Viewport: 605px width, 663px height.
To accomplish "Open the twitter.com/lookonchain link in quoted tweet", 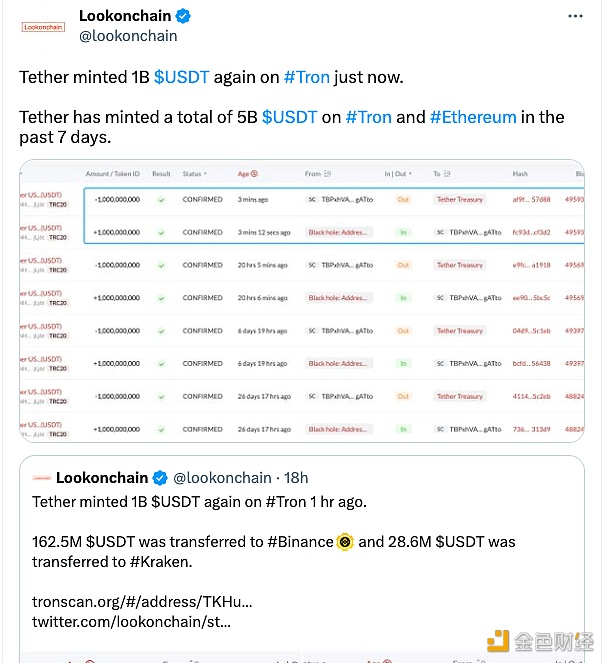I will pyautogui.click(x=131, y=622).
